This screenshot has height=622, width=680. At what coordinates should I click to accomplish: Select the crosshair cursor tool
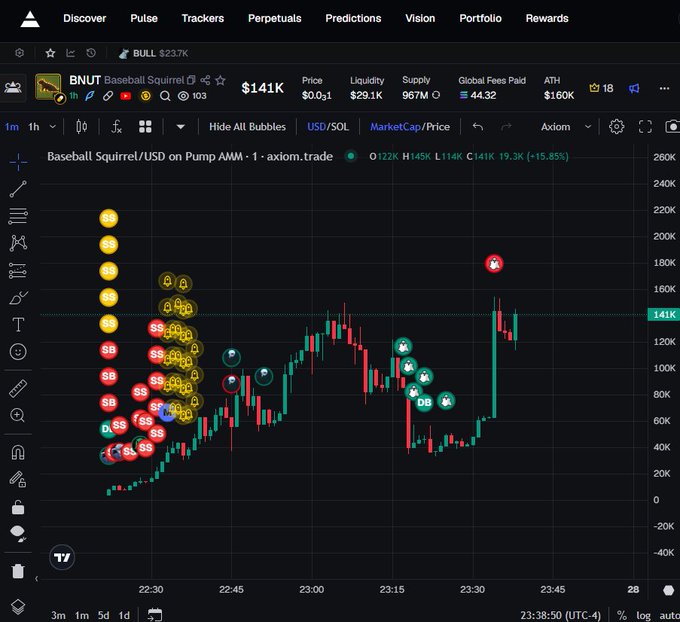pos(18,162)
